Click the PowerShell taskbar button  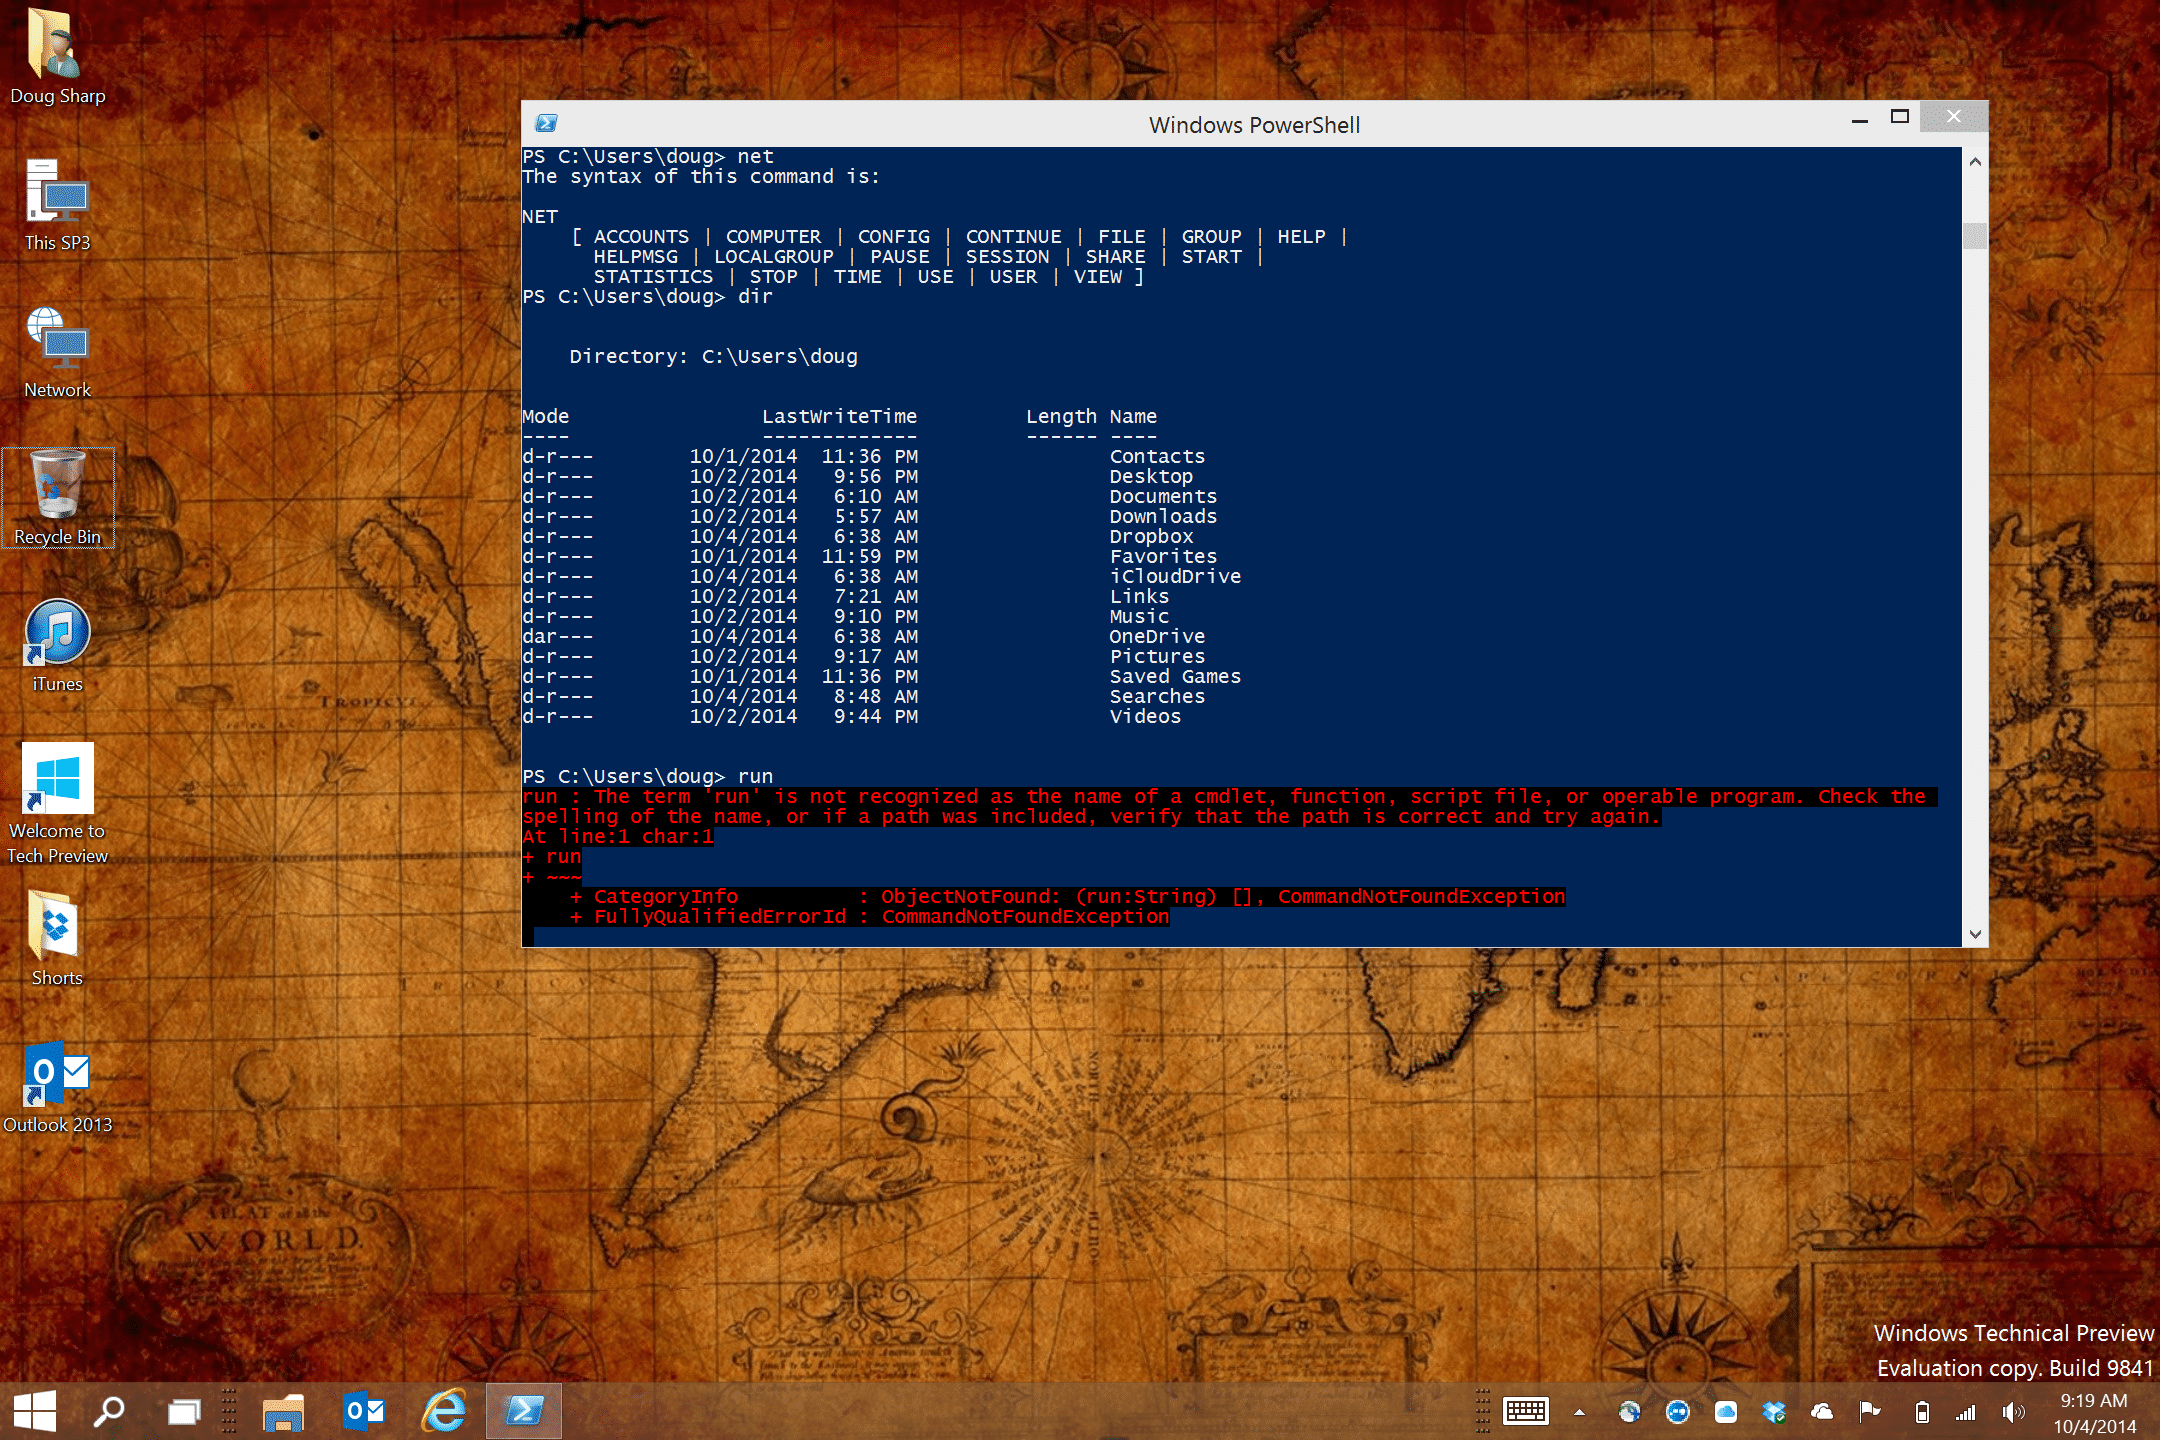524,1411
